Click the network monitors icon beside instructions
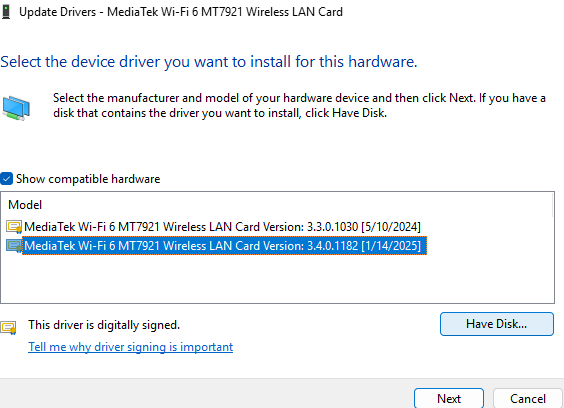This screenshot has height=408, width=564. click(16, 108)
